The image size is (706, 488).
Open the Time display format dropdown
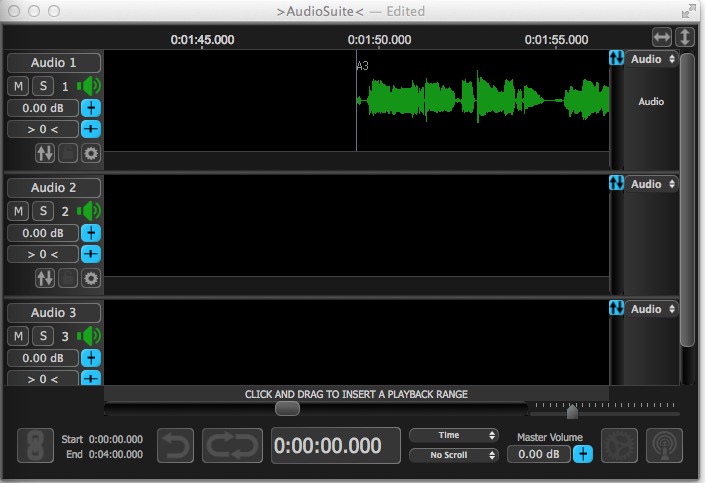(453, 436)
